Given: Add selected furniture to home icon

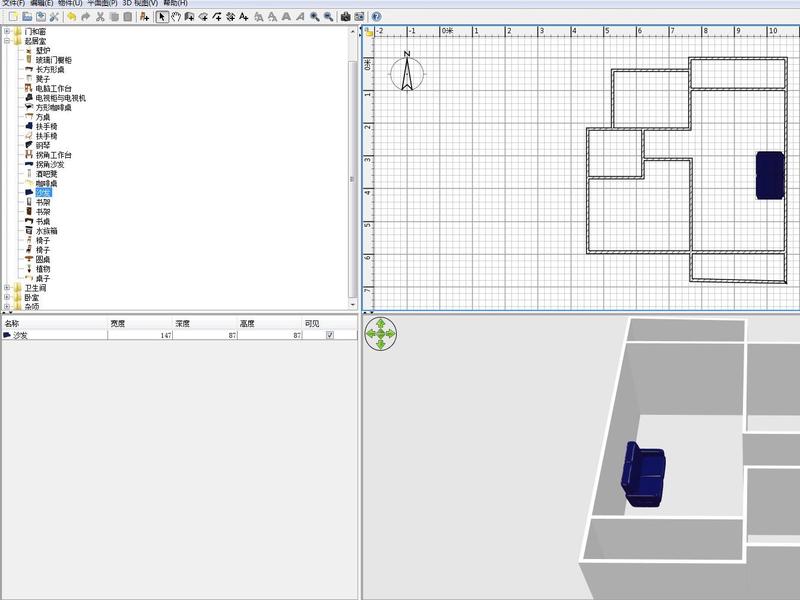Looking at the screenshot, I should tap(144, 17).
